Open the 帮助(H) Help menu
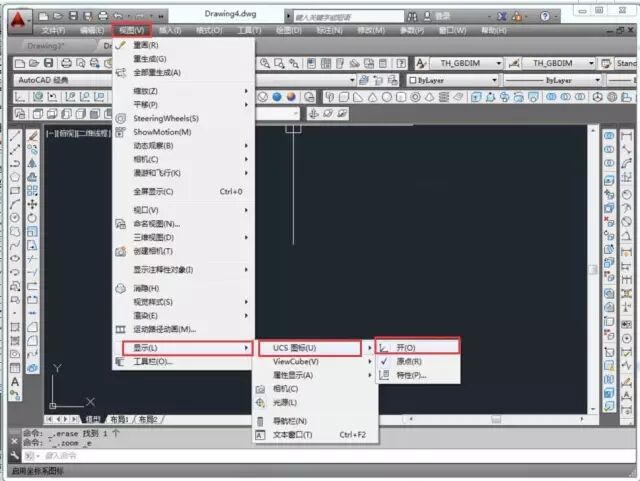The height and width of the screenshot is (481, 640). pyautogui.click(x=494, y=31)
